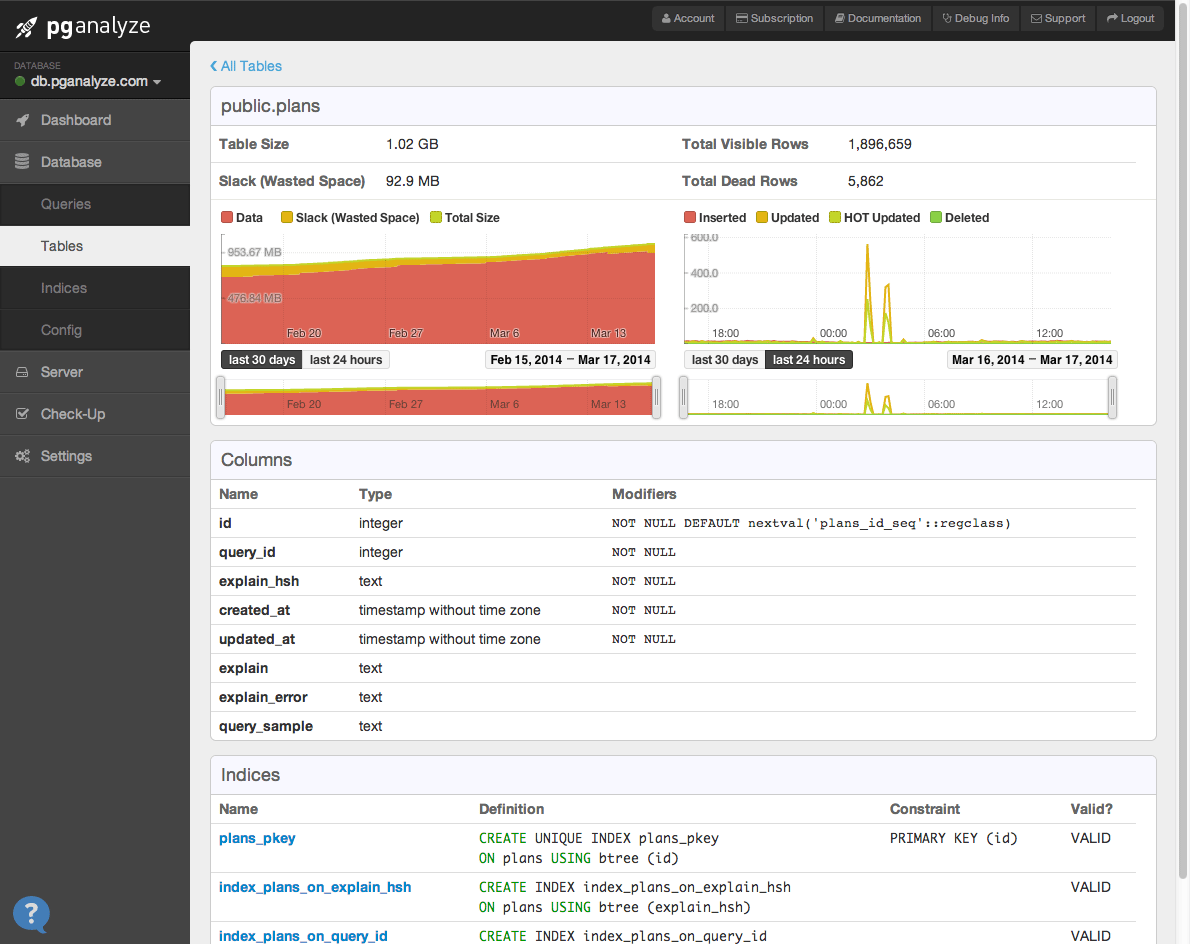This screenshot has width=1190, height=944.
Task: Toggle the Updated series legend swatch
Action: click(762, 217)
